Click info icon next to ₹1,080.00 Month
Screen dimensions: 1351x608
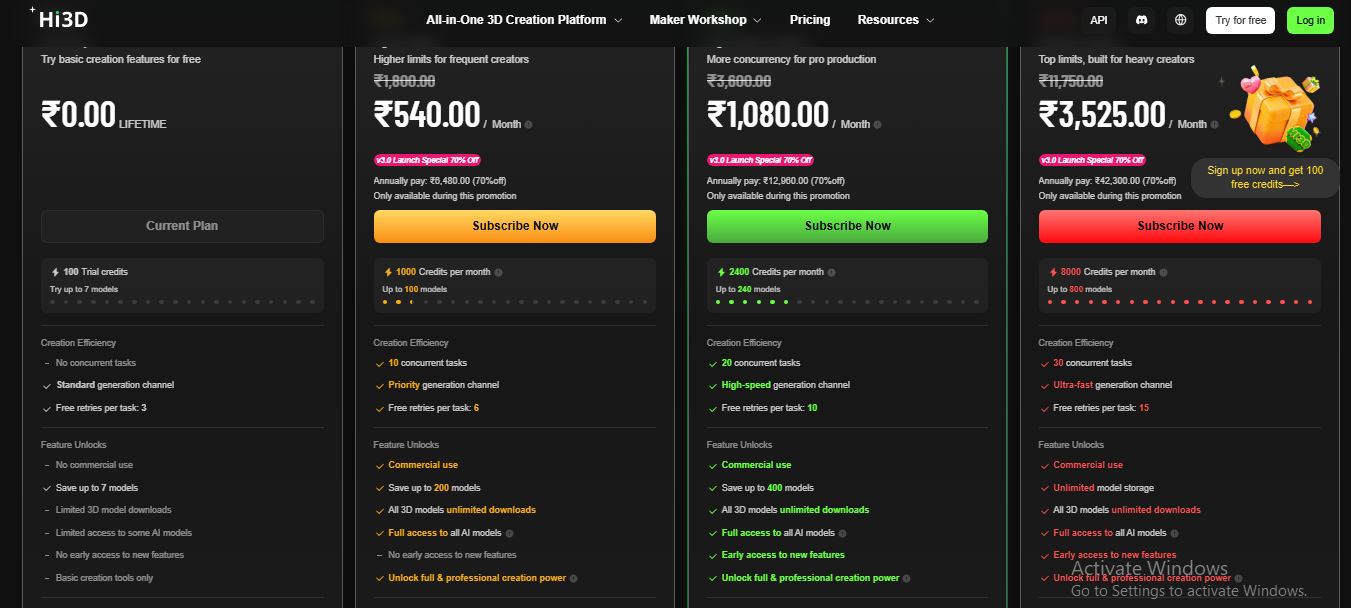(877, 125)
